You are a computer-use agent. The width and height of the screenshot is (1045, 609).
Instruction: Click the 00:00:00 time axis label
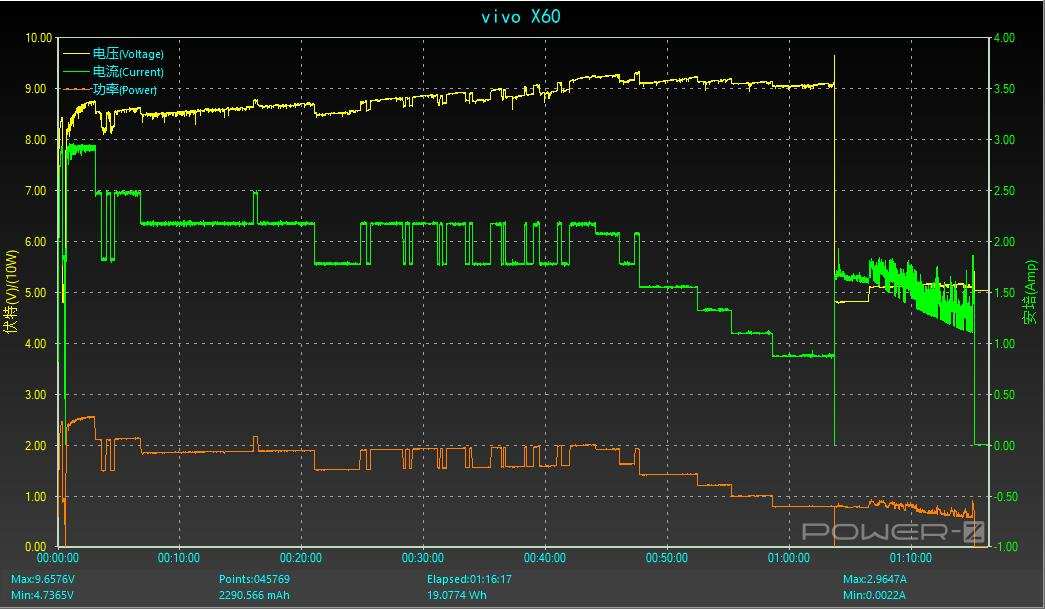(57, 558)
